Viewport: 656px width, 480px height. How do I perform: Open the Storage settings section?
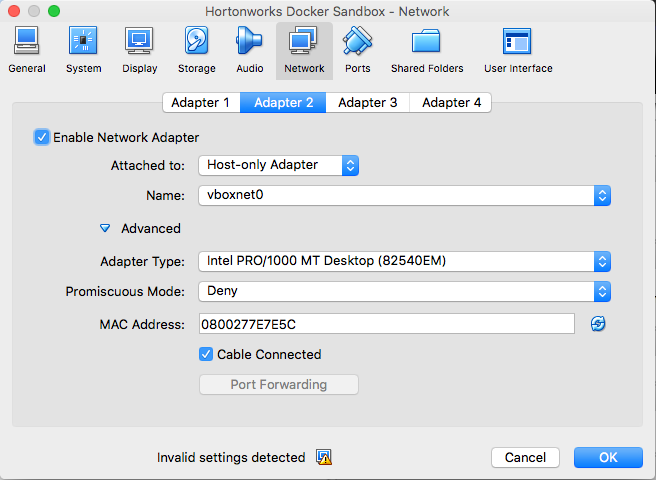(196, 50)
